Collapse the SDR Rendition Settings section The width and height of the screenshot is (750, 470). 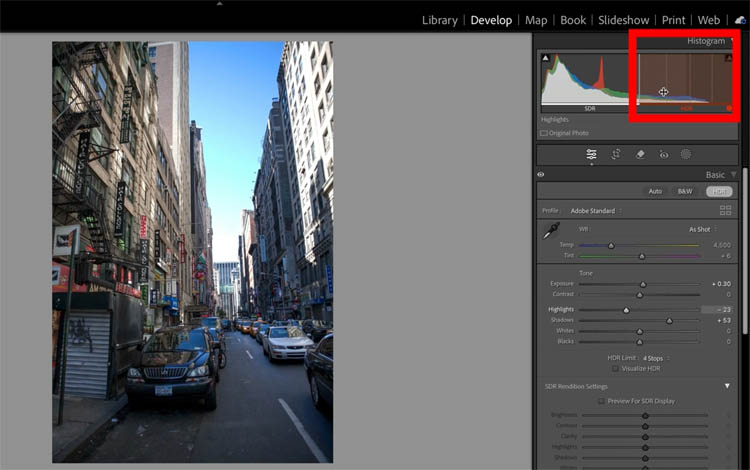(x=727, y=386)
